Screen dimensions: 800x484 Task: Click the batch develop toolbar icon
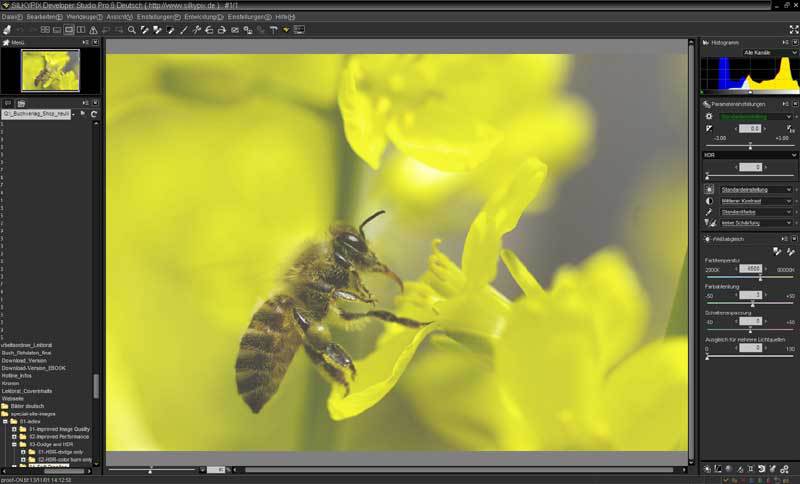click(x=248, y=30)
